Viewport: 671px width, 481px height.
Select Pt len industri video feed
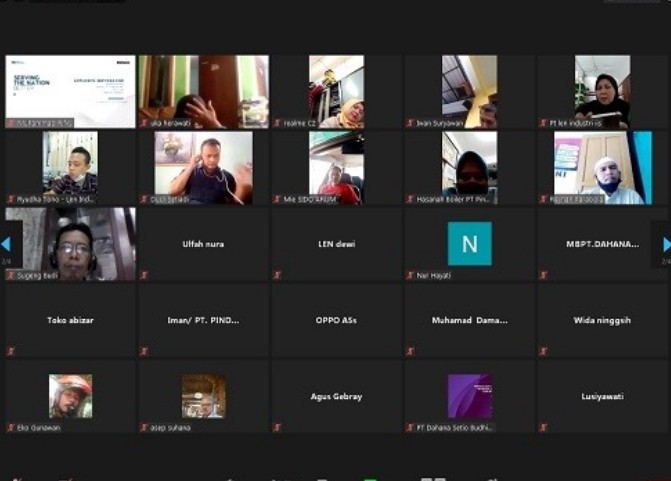[603, 92]
